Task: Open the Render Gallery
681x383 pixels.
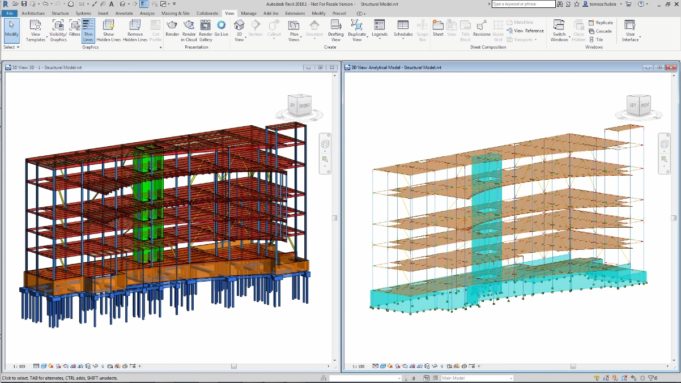Action: 205,30
